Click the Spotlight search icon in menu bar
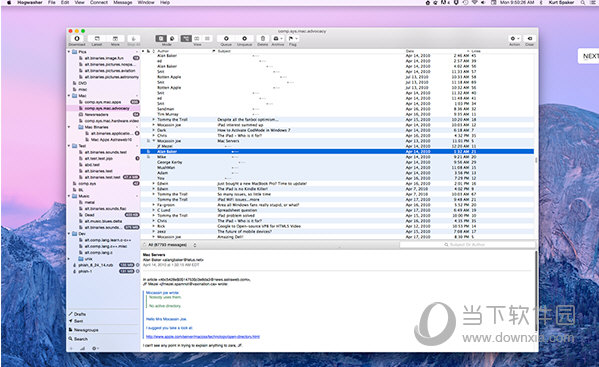This screenshot has width=599, height=367. (583, 2)
